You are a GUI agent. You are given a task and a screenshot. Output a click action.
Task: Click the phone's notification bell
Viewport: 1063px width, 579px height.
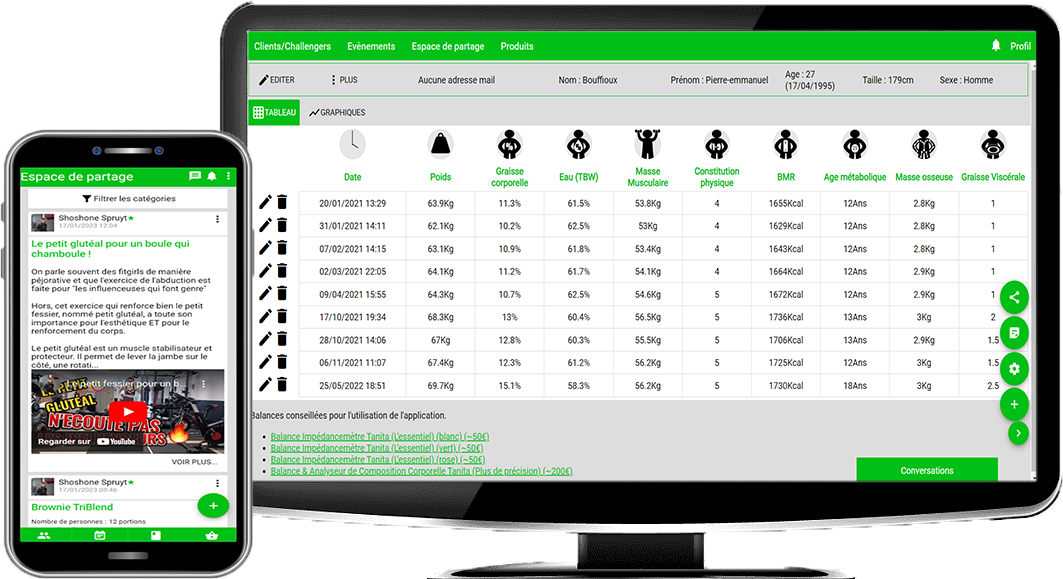point(212,176)
